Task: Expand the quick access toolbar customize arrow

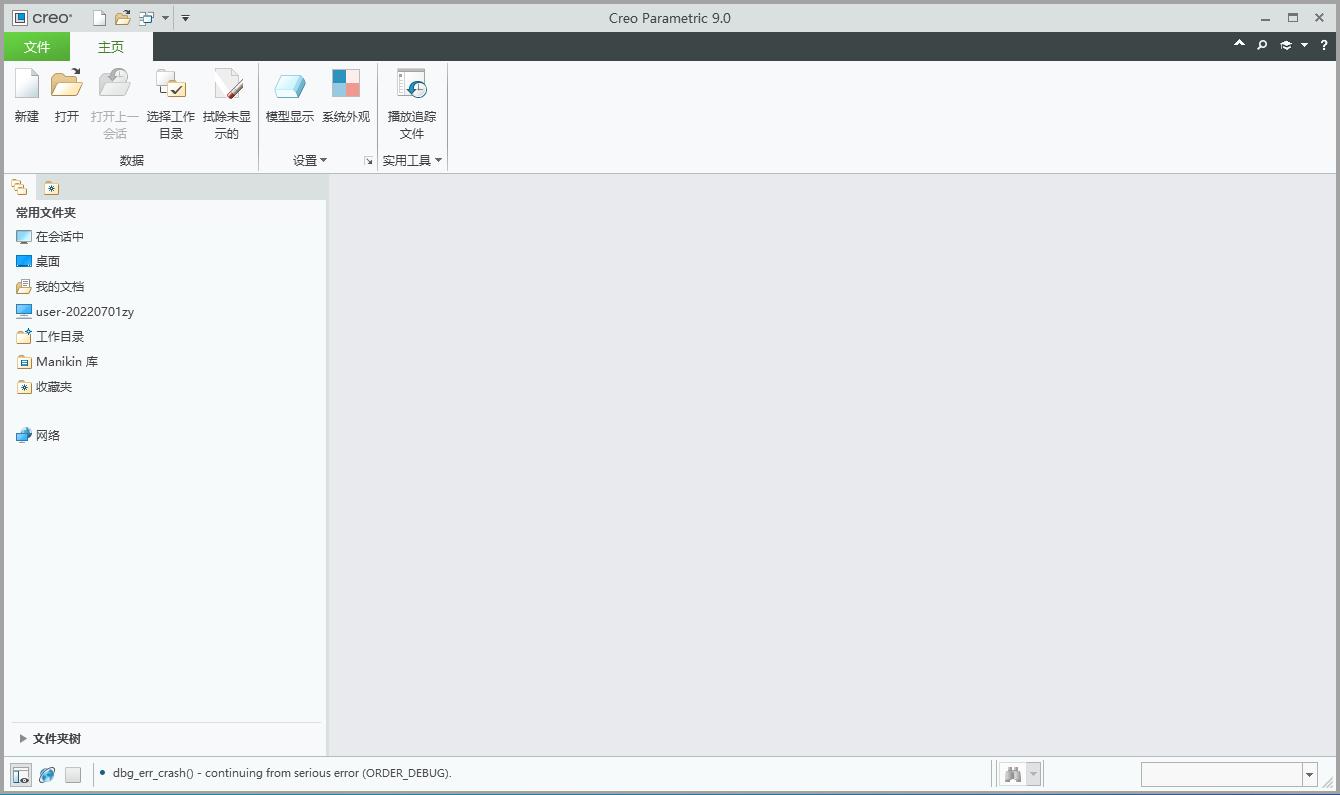Action: [x=186, y=17]
